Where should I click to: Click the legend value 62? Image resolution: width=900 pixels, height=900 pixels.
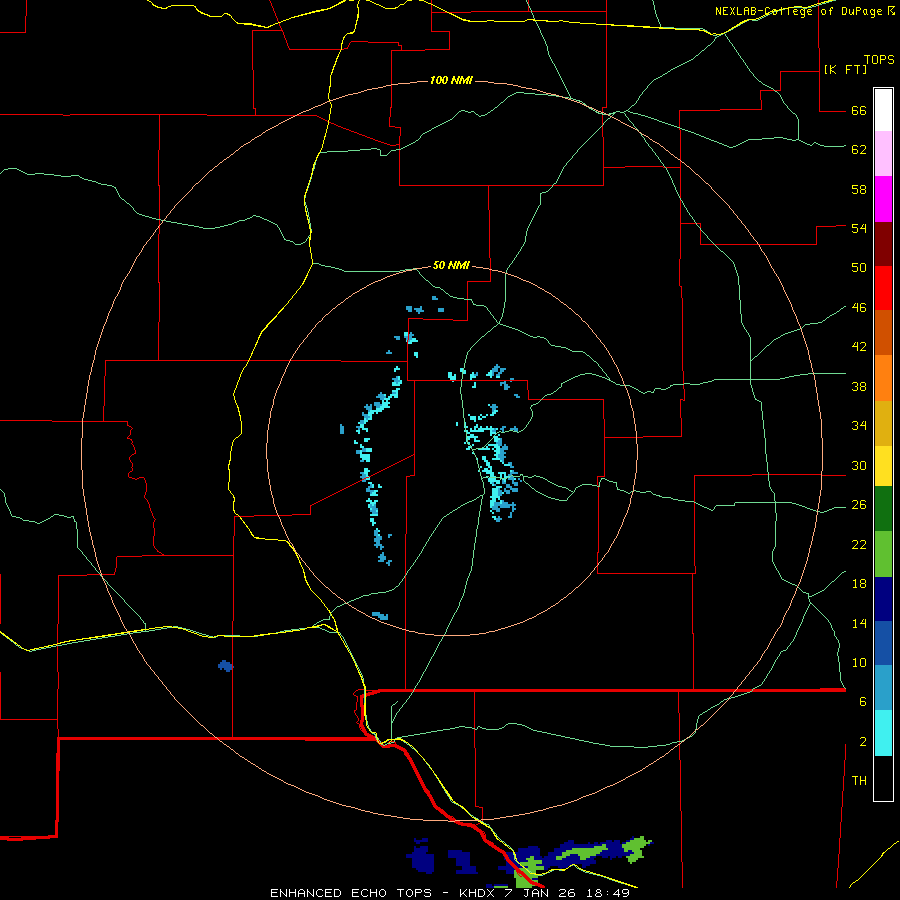point(859,150)
